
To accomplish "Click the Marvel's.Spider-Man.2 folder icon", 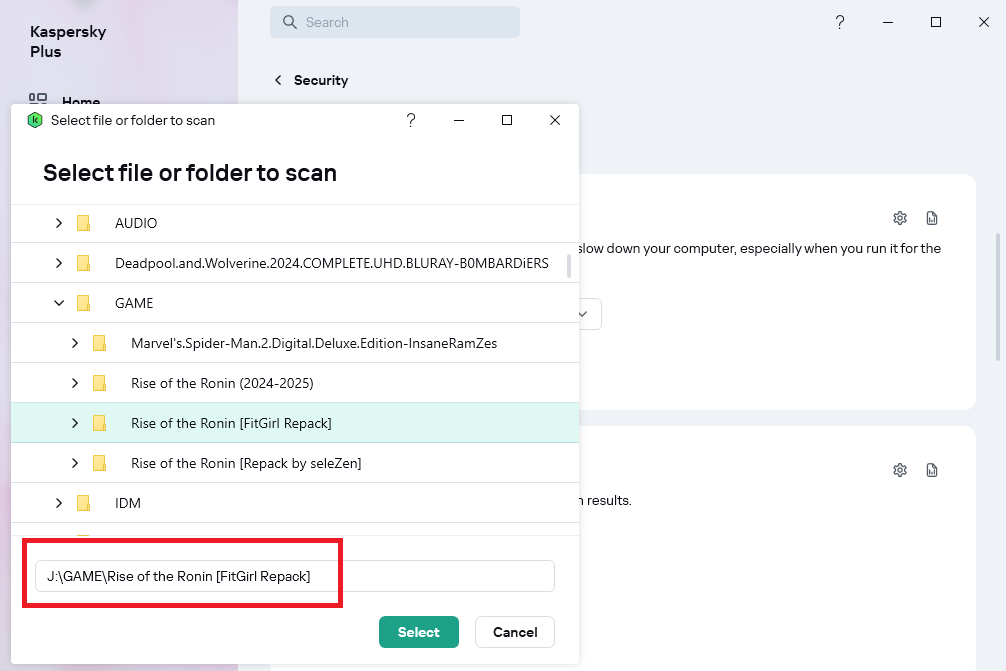I will click(99, 343).
